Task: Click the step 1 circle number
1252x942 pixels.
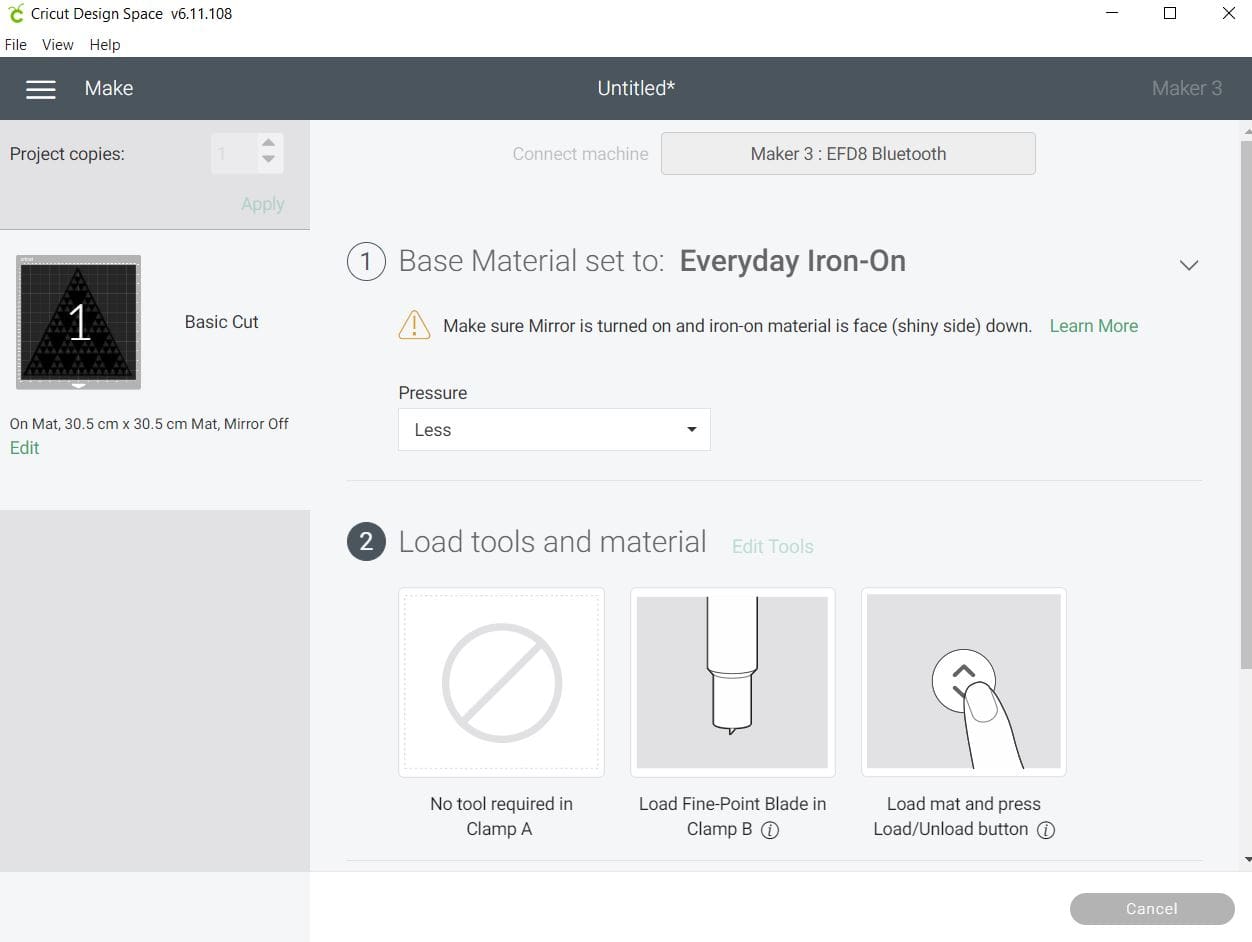Action: (x=366, y=261)
